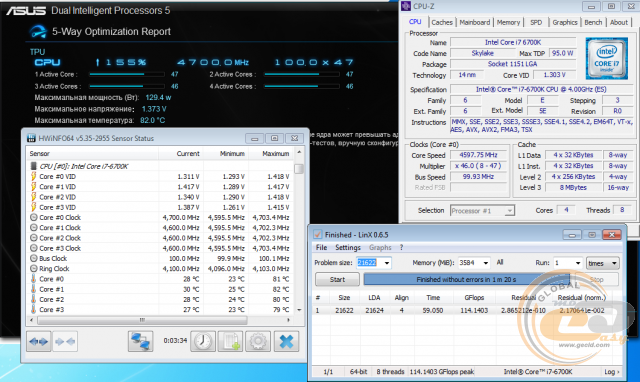640x382 pixels.
Task: Open Memory (MiB) dropdown in LinX
Action: [x=486, y=263]
